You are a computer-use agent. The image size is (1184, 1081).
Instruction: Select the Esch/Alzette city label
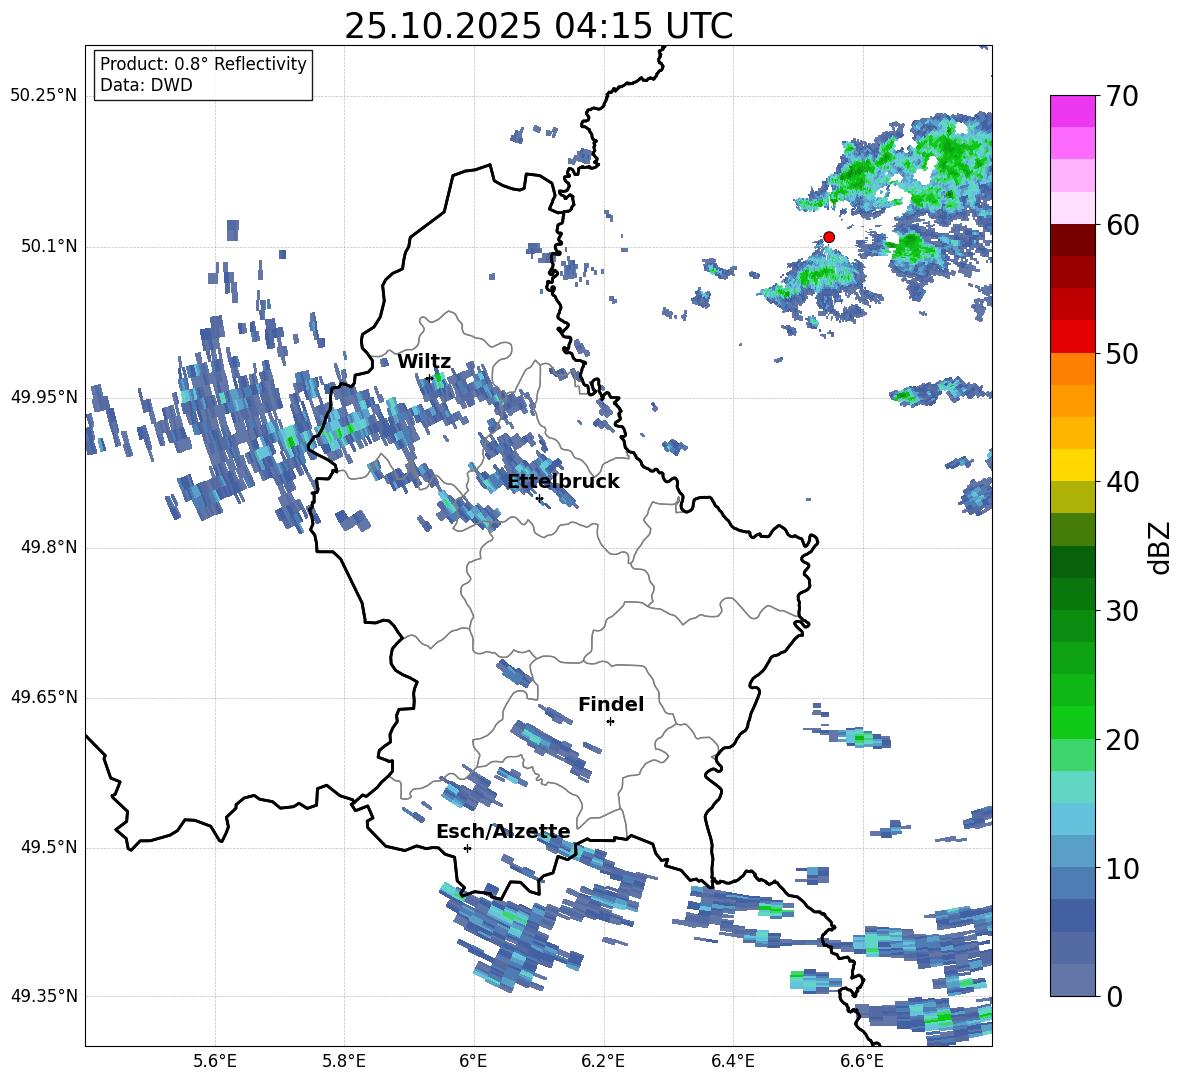503,831
